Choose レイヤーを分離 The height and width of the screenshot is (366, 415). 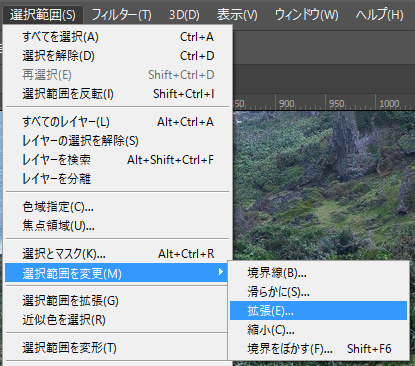pyautogui.click(x=117, y=179)
